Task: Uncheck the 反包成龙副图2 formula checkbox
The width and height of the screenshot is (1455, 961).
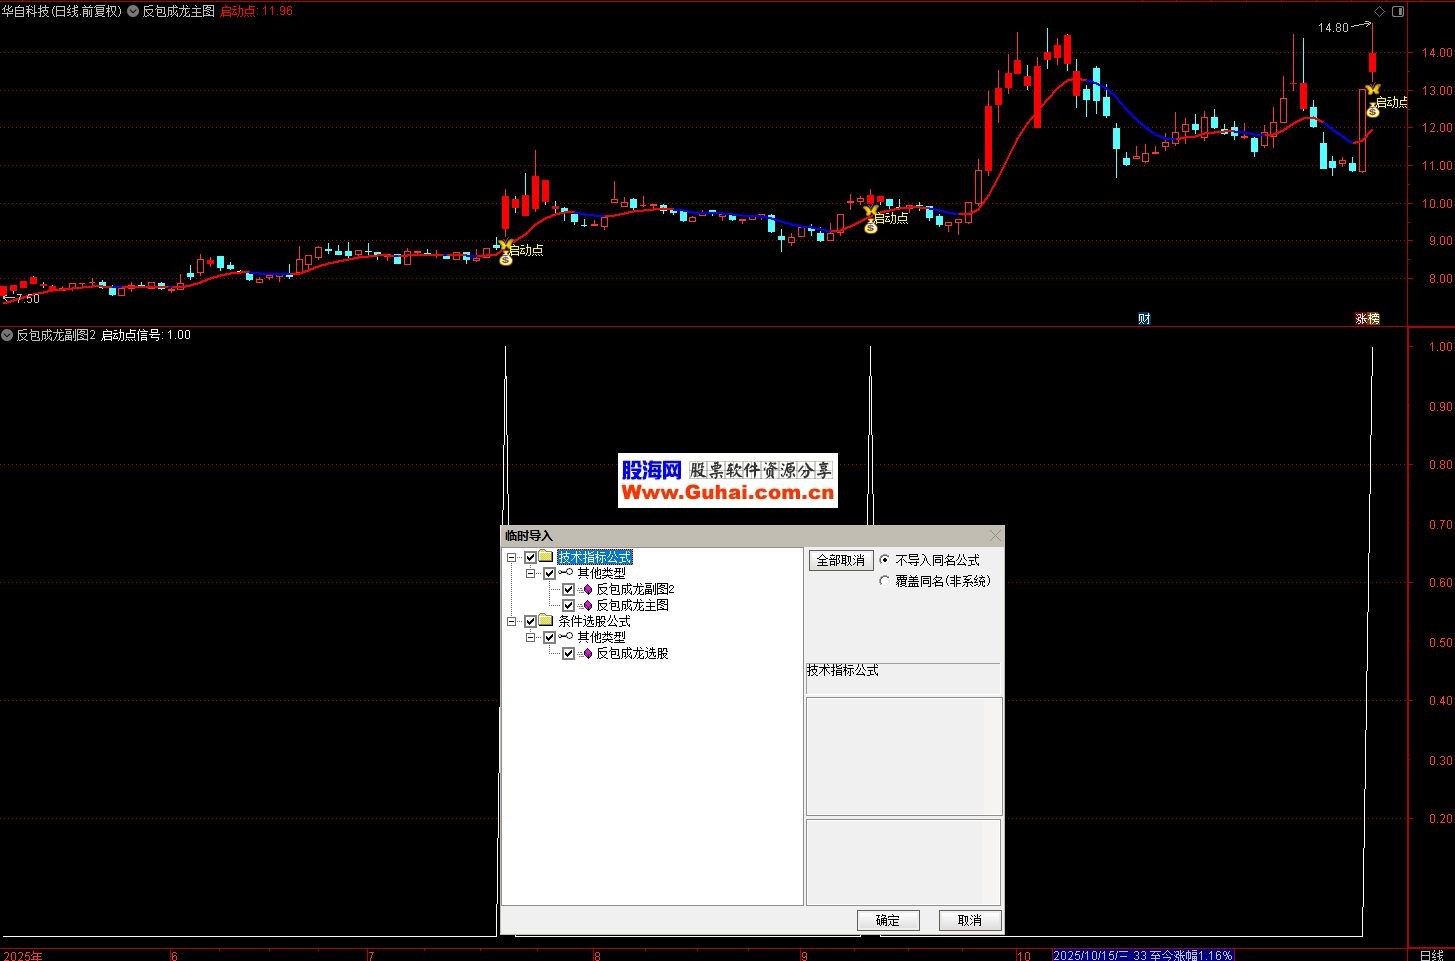Action: tap(568, 589)
